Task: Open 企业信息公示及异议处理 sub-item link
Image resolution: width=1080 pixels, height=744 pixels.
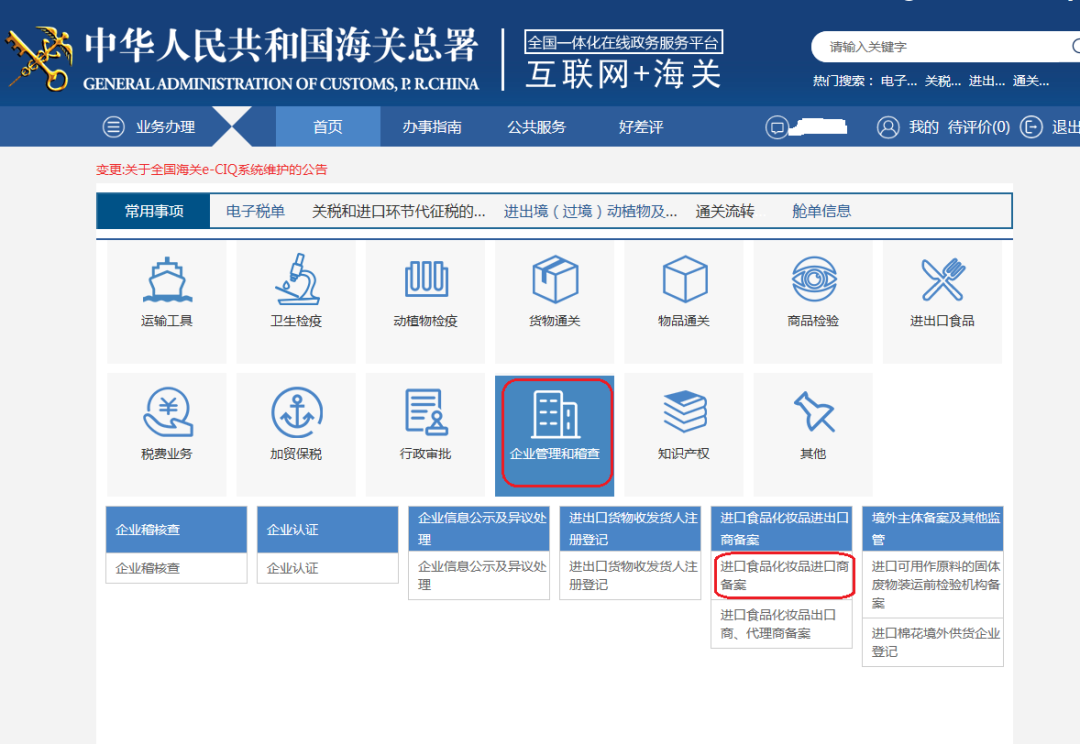Action: click(482, 575)
